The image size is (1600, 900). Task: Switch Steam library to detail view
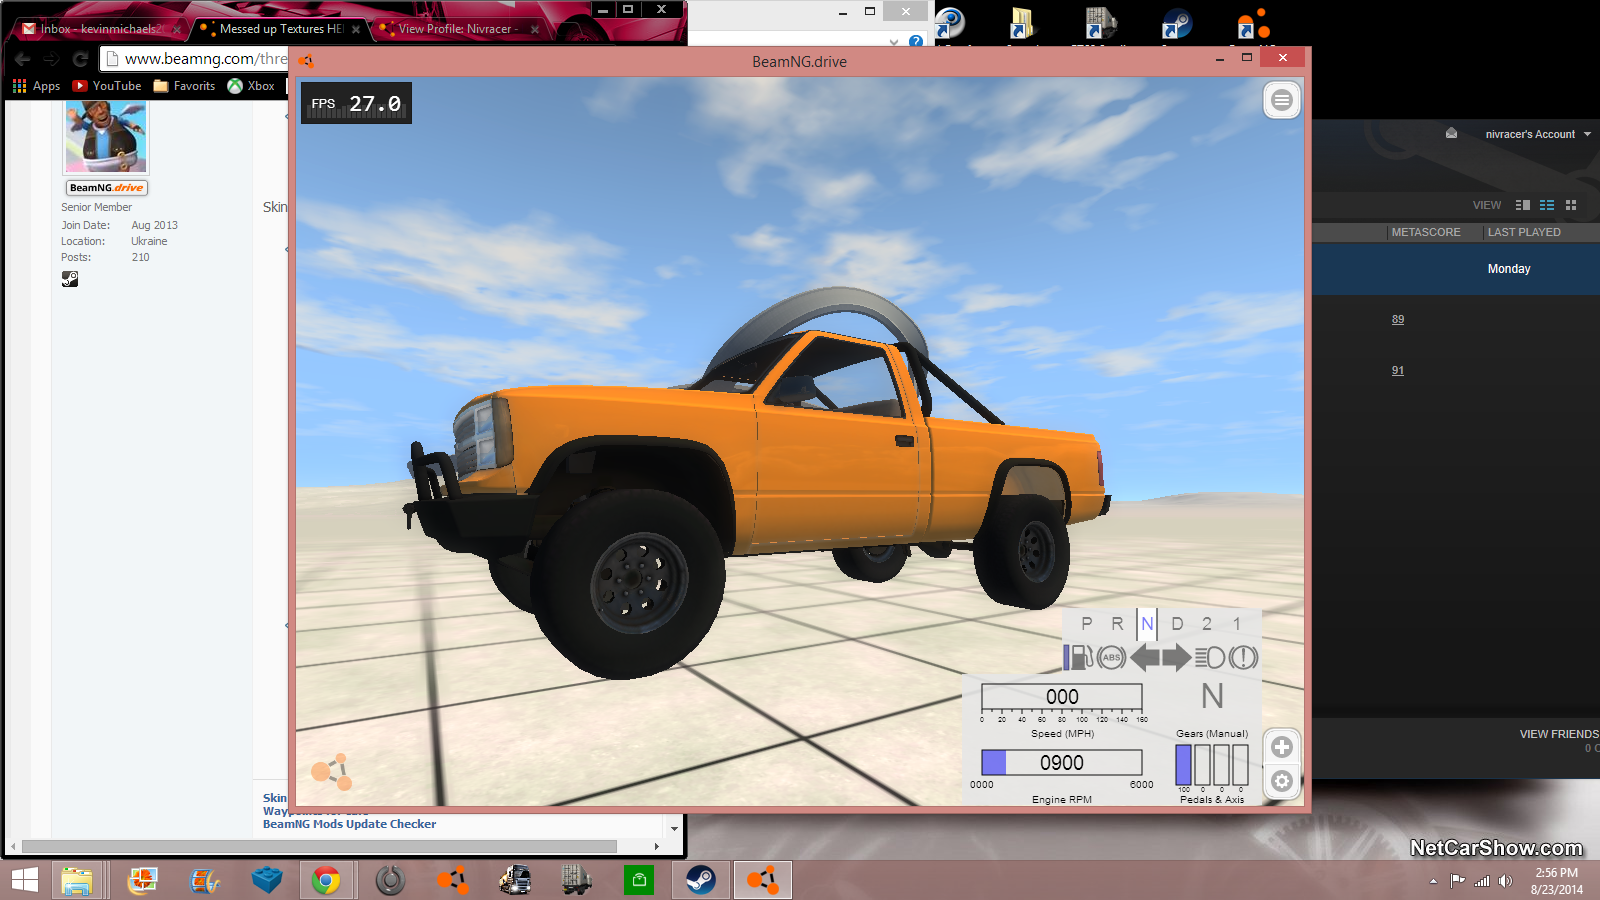click(x=1523, y=205)
